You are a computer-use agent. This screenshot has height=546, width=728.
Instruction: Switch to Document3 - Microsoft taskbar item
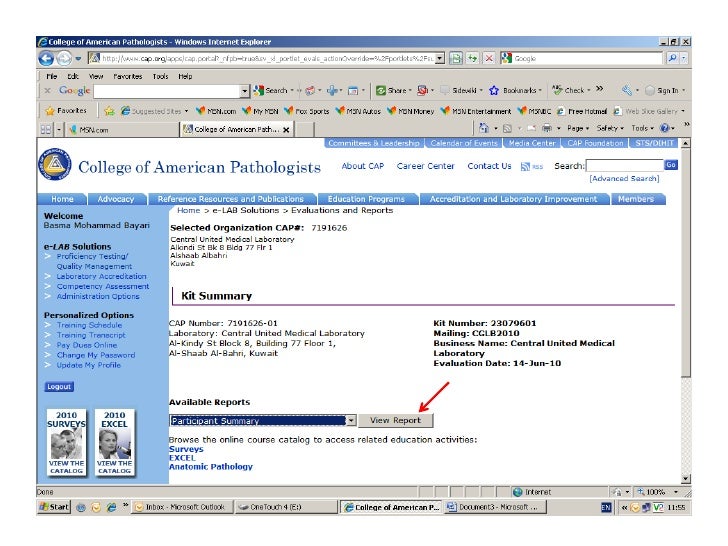coord(495,507)
